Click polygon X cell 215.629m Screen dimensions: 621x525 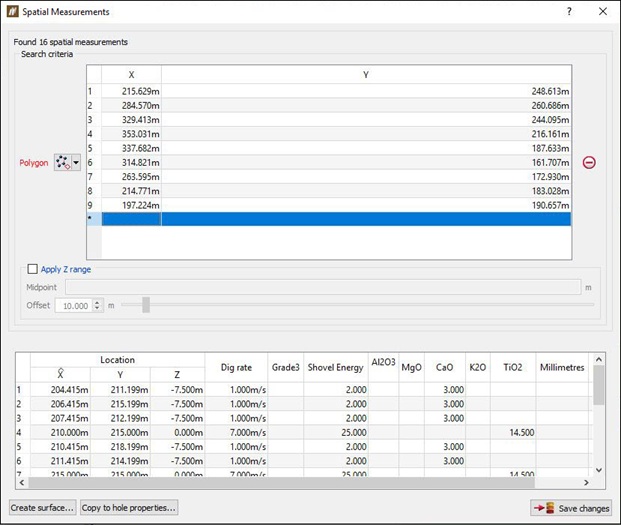[x=131, y=91]
